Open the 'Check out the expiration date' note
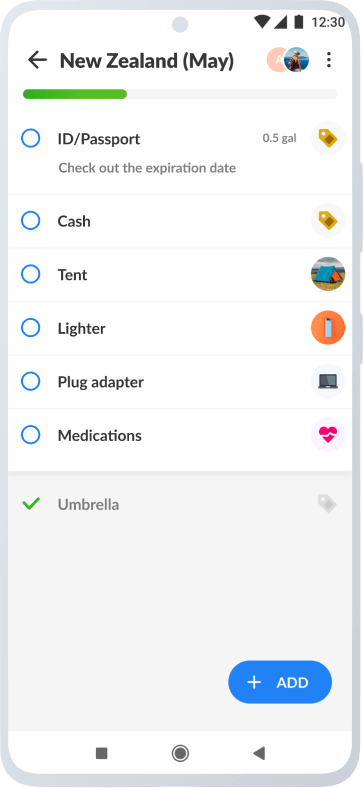The width and height of the screenshot is (363, 788). tap(147, 168)
